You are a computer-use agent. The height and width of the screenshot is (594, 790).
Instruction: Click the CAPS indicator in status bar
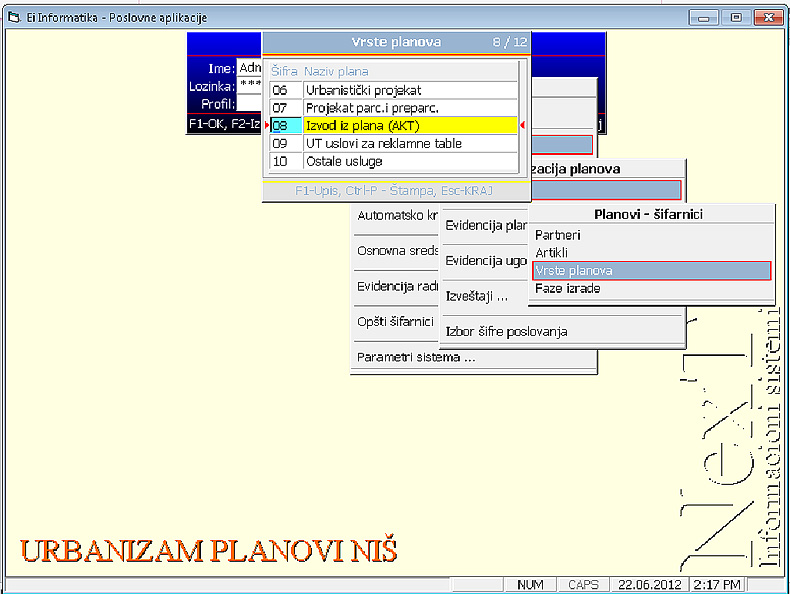tap(584, 584)
